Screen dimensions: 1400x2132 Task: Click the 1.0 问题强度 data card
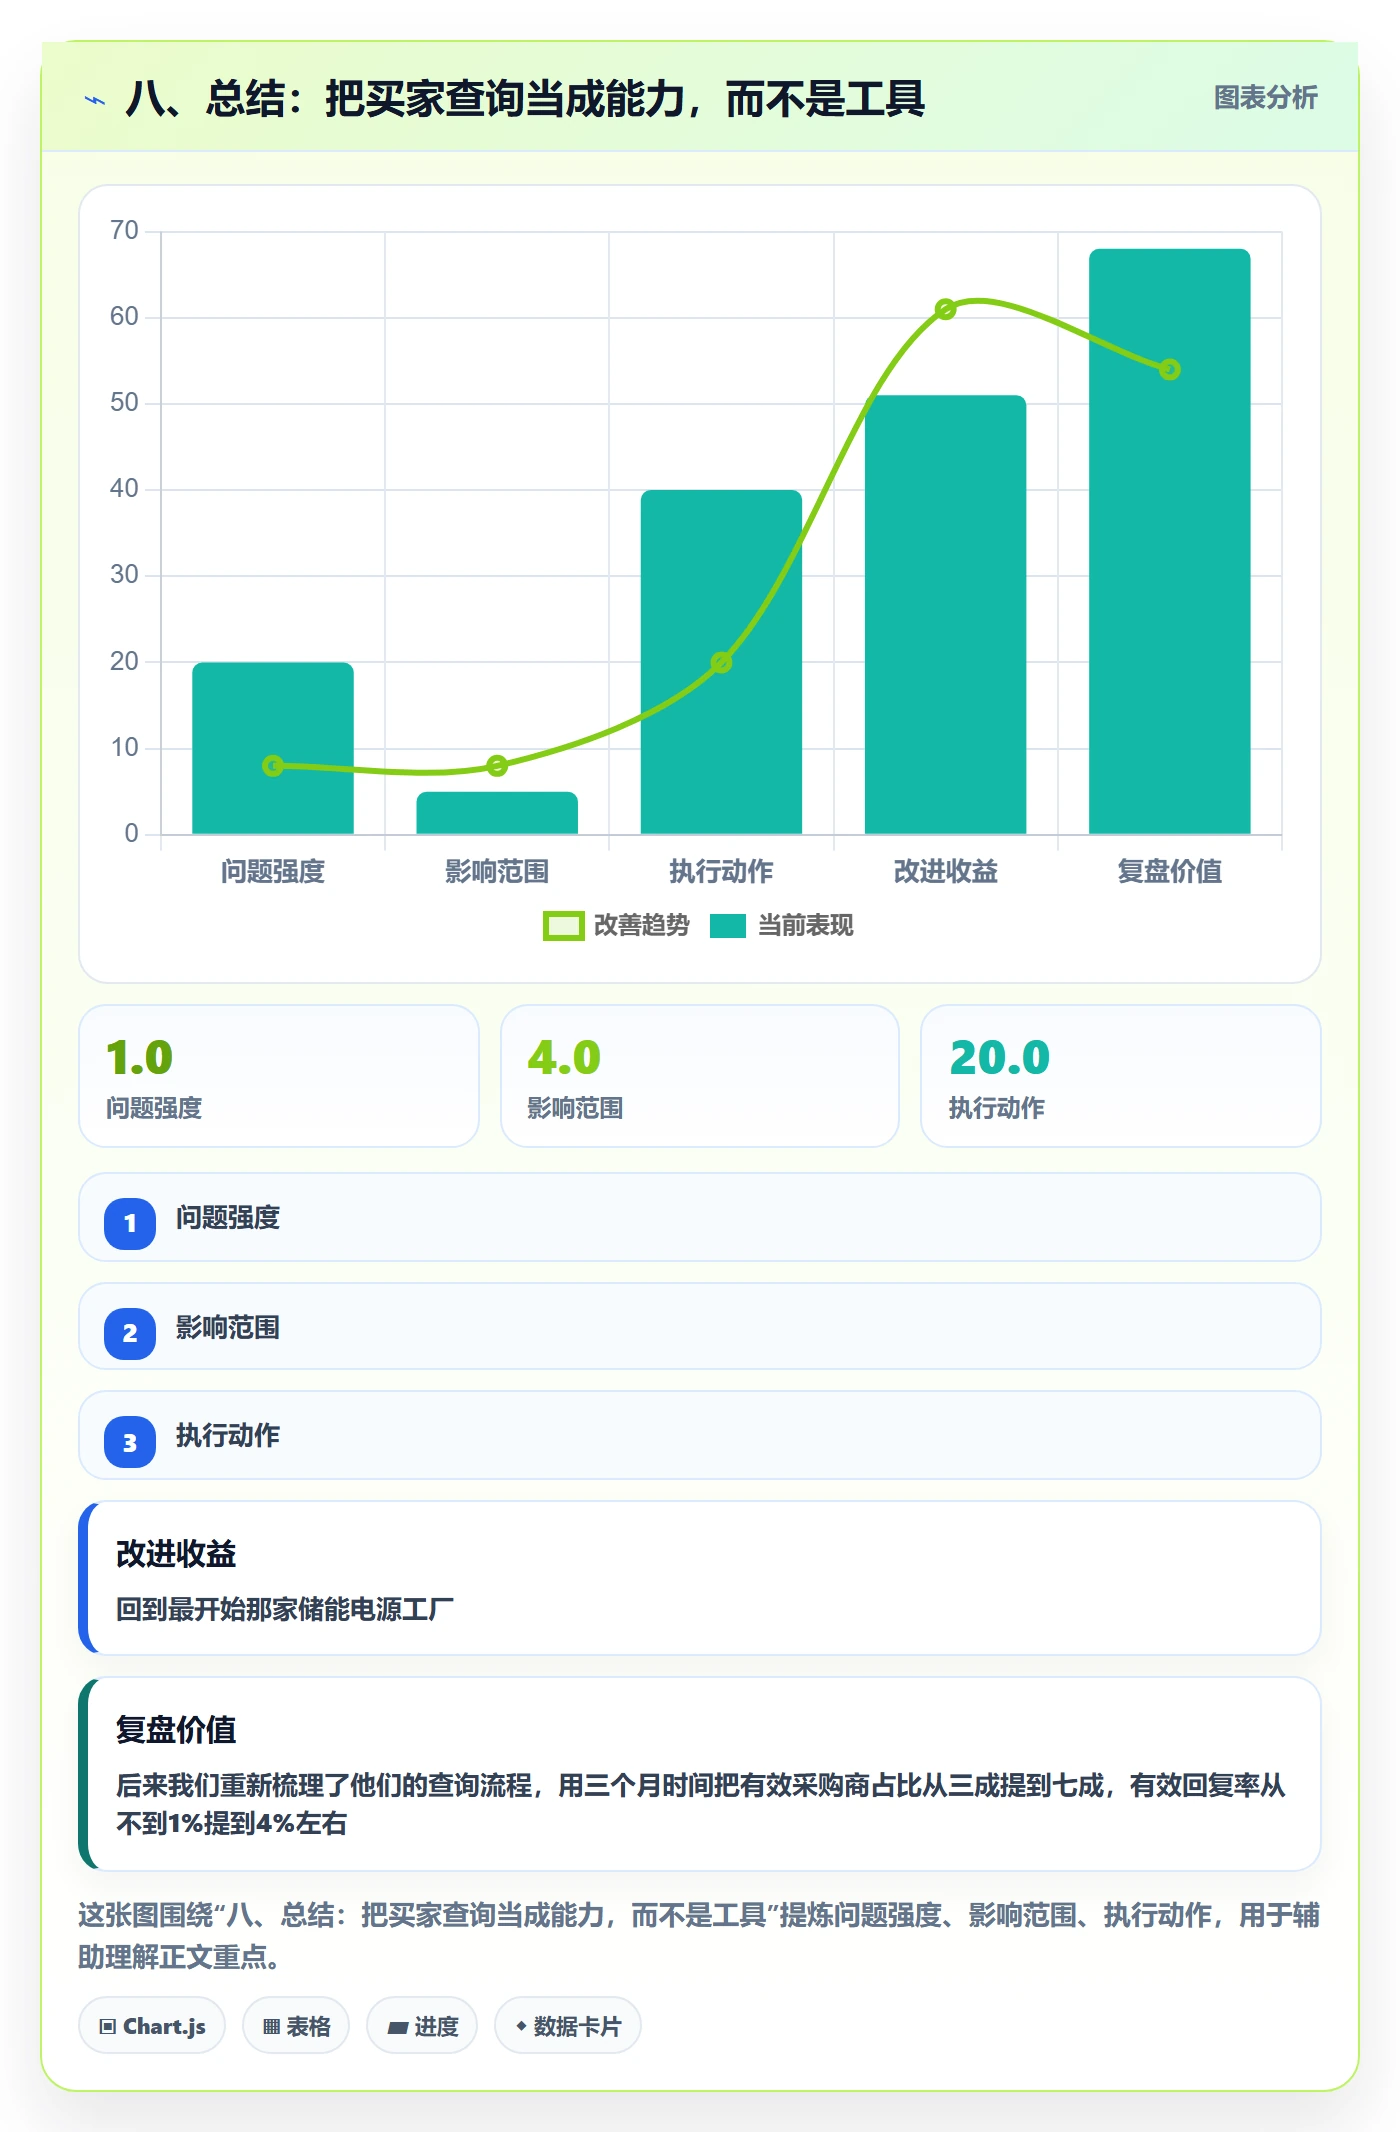pos(279,1076)
